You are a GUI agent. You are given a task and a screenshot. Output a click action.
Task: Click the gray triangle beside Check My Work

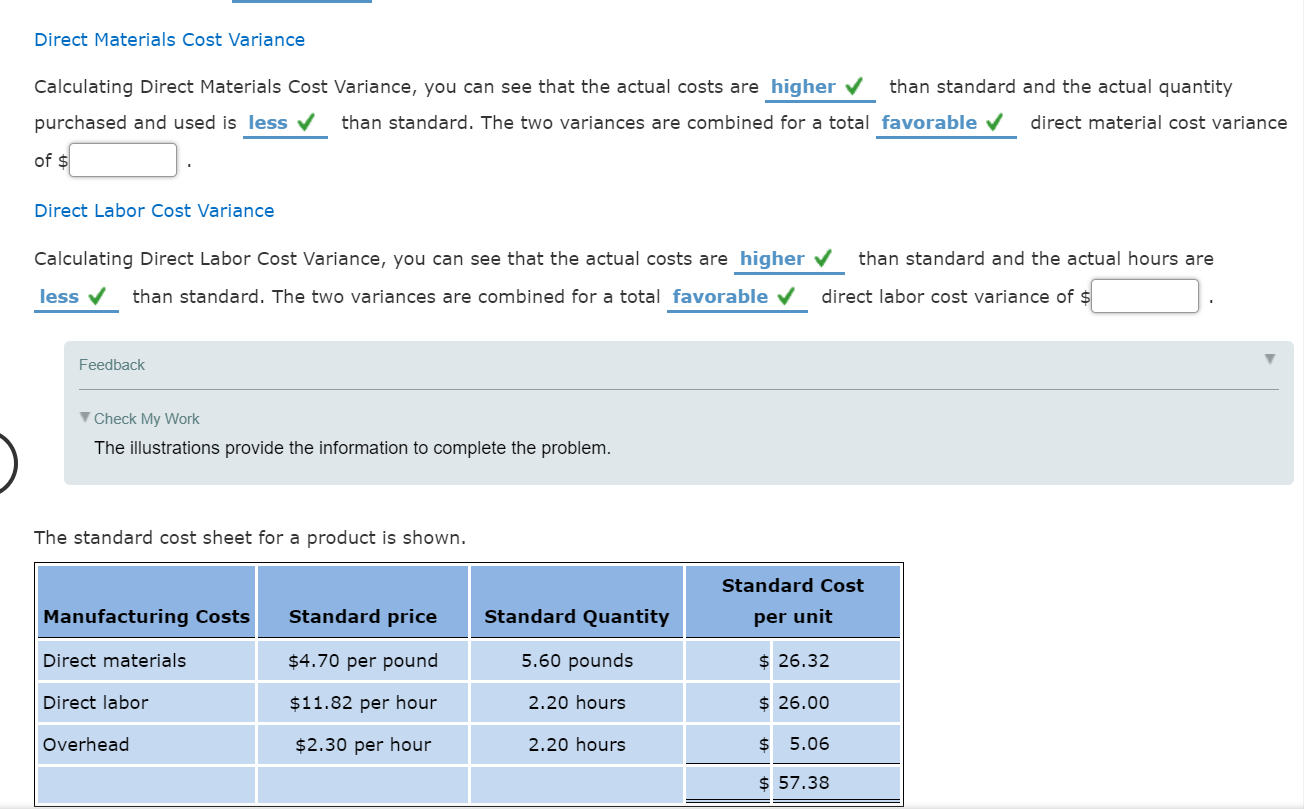[84, 418]
